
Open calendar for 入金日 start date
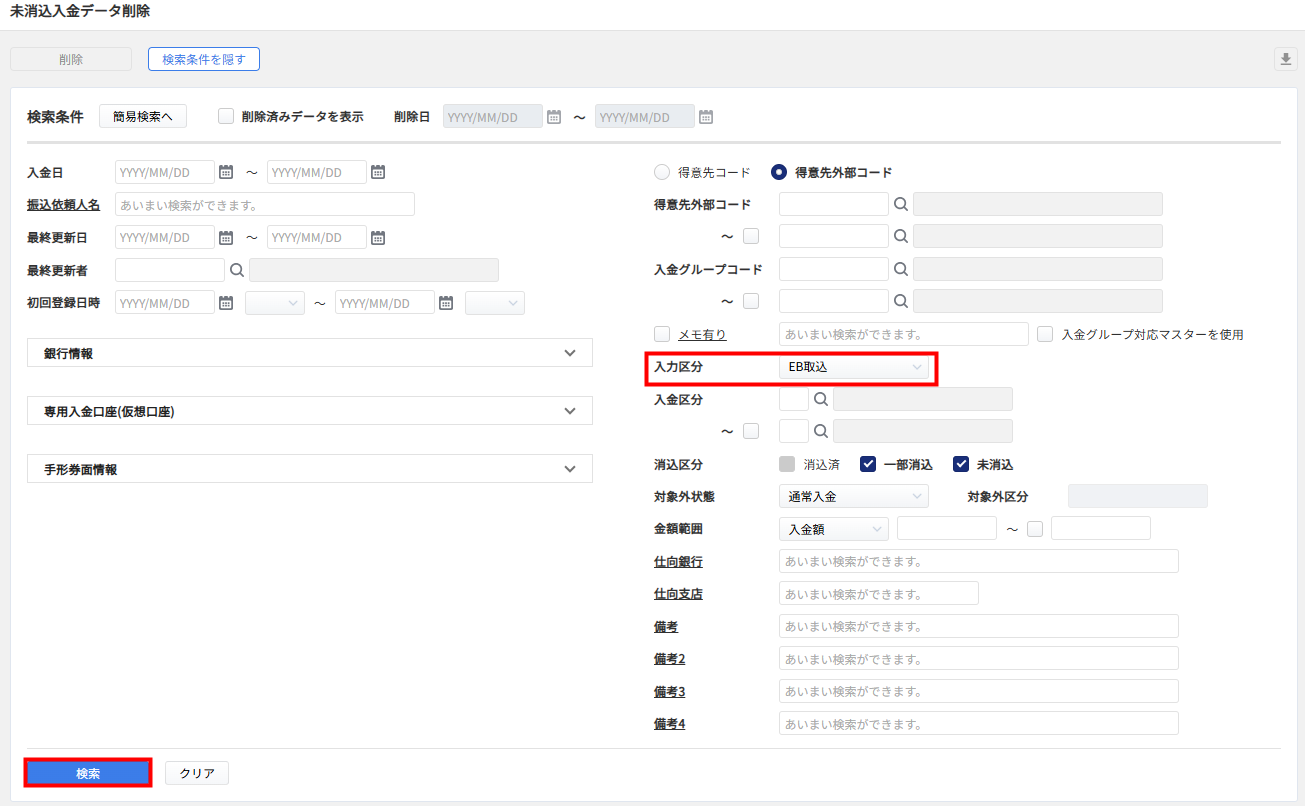(x=226, y=172)
